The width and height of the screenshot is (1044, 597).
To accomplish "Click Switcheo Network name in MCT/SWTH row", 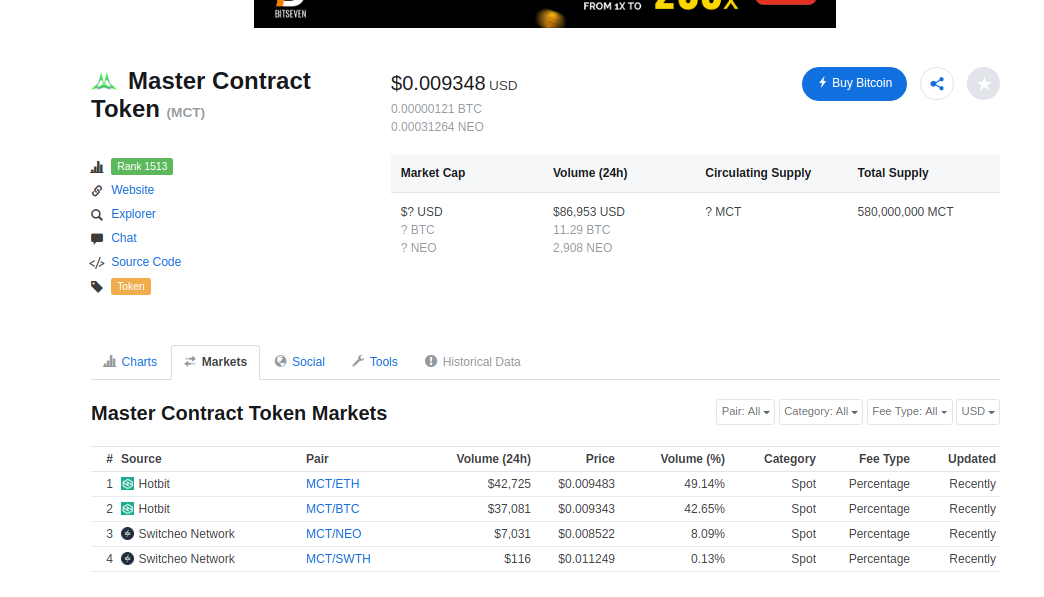I will (186, 559).
